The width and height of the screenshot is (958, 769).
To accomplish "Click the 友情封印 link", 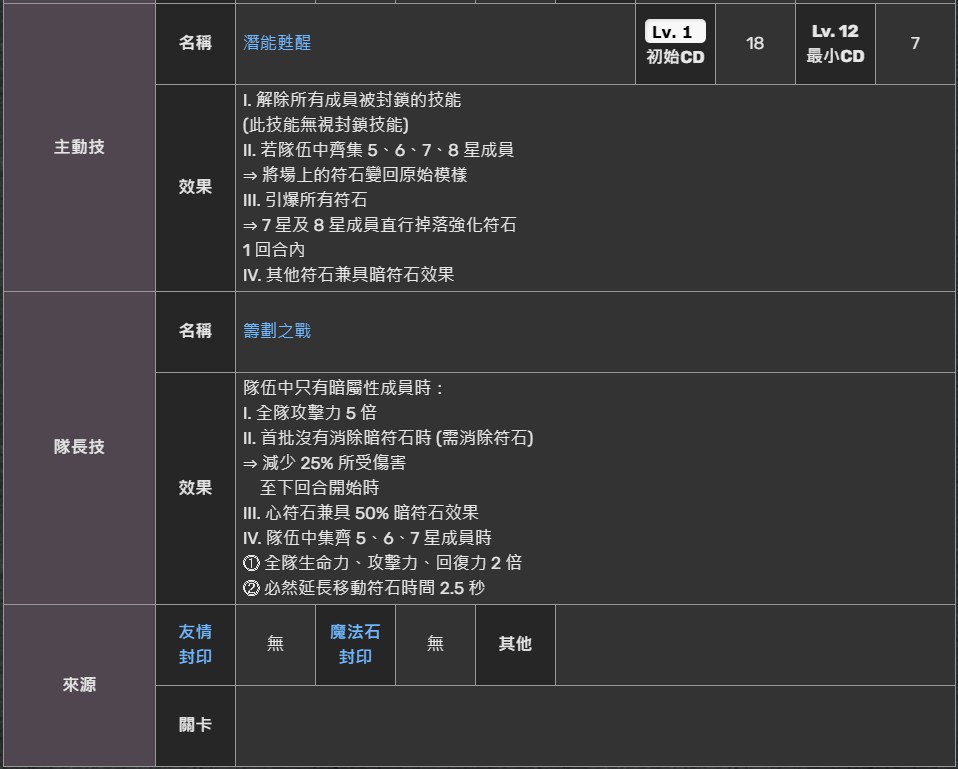I will tap(195, 644).
